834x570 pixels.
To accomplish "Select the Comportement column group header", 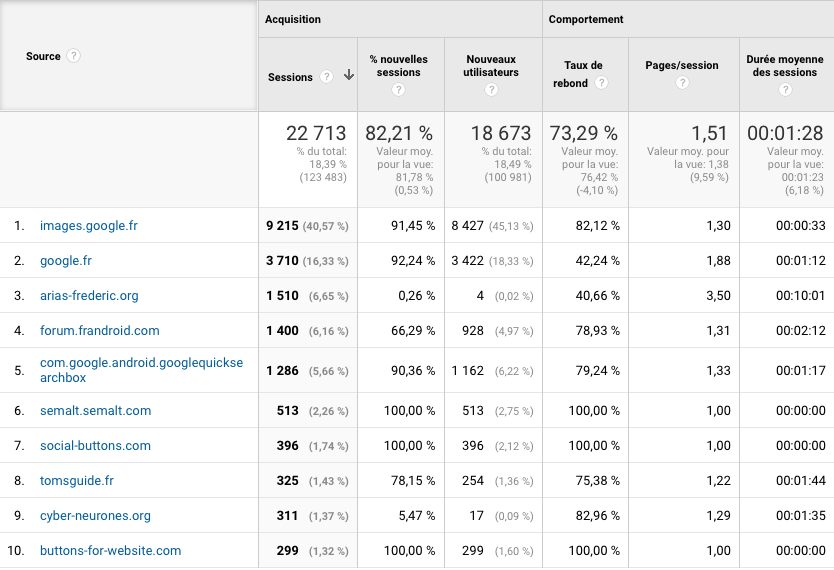I will tap(586, 19).
